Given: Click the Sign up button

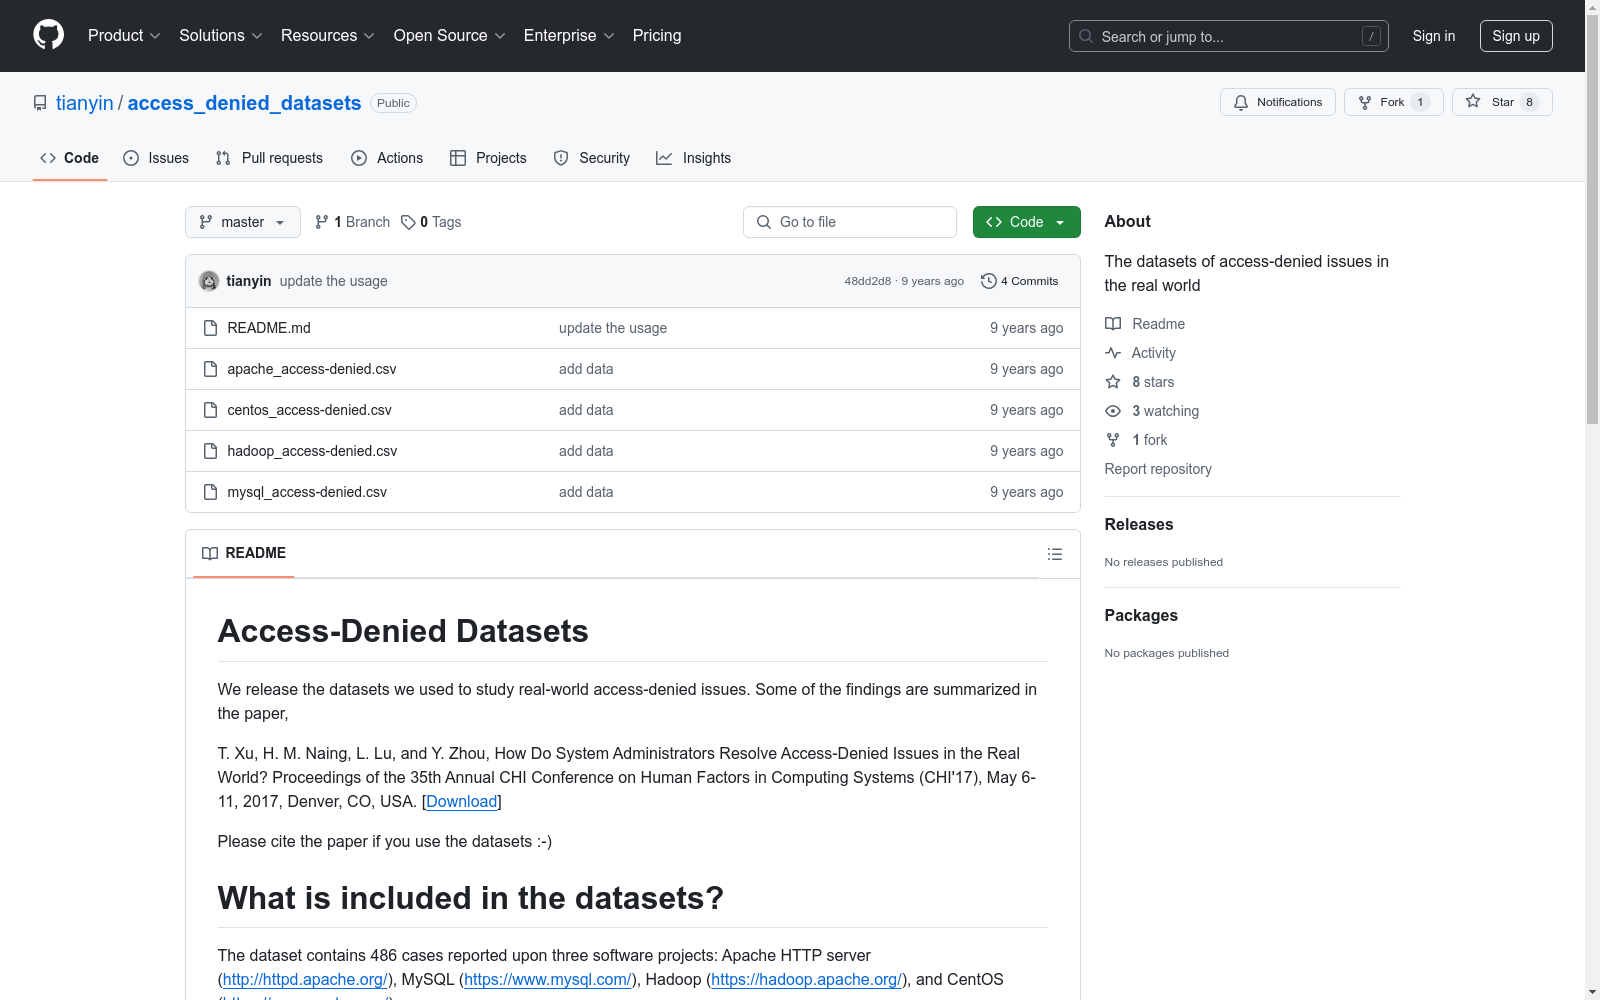Looking at the screenshot, I should tap(1516, 36).
